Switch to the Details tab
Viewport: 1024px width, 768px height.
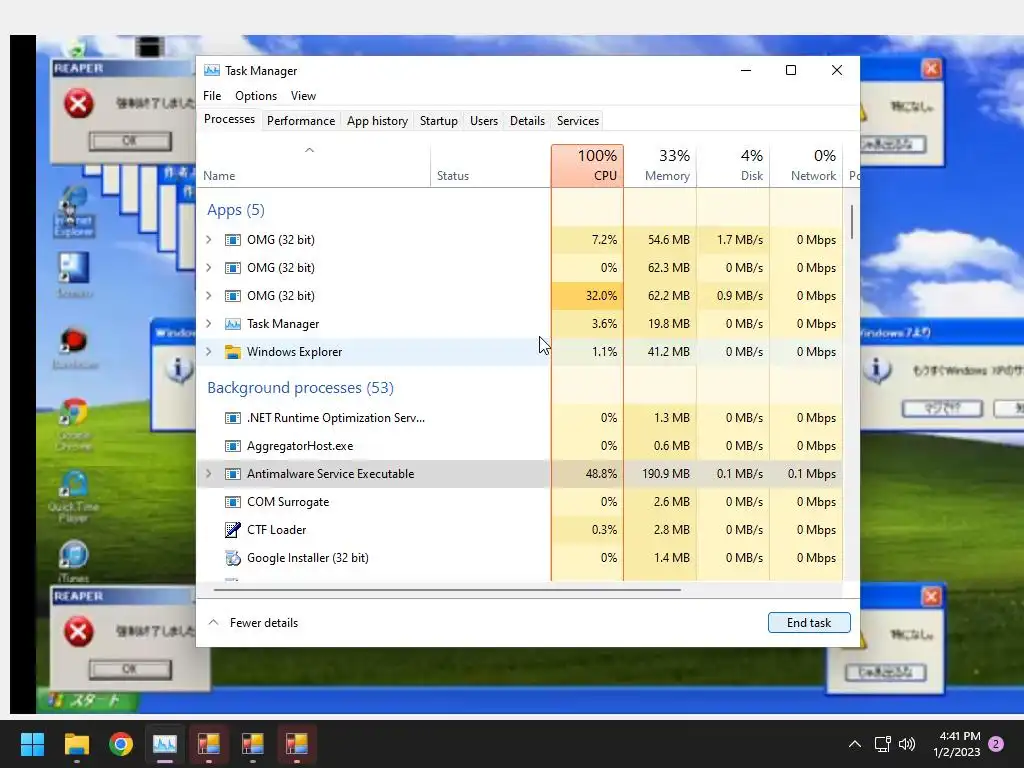527,121
